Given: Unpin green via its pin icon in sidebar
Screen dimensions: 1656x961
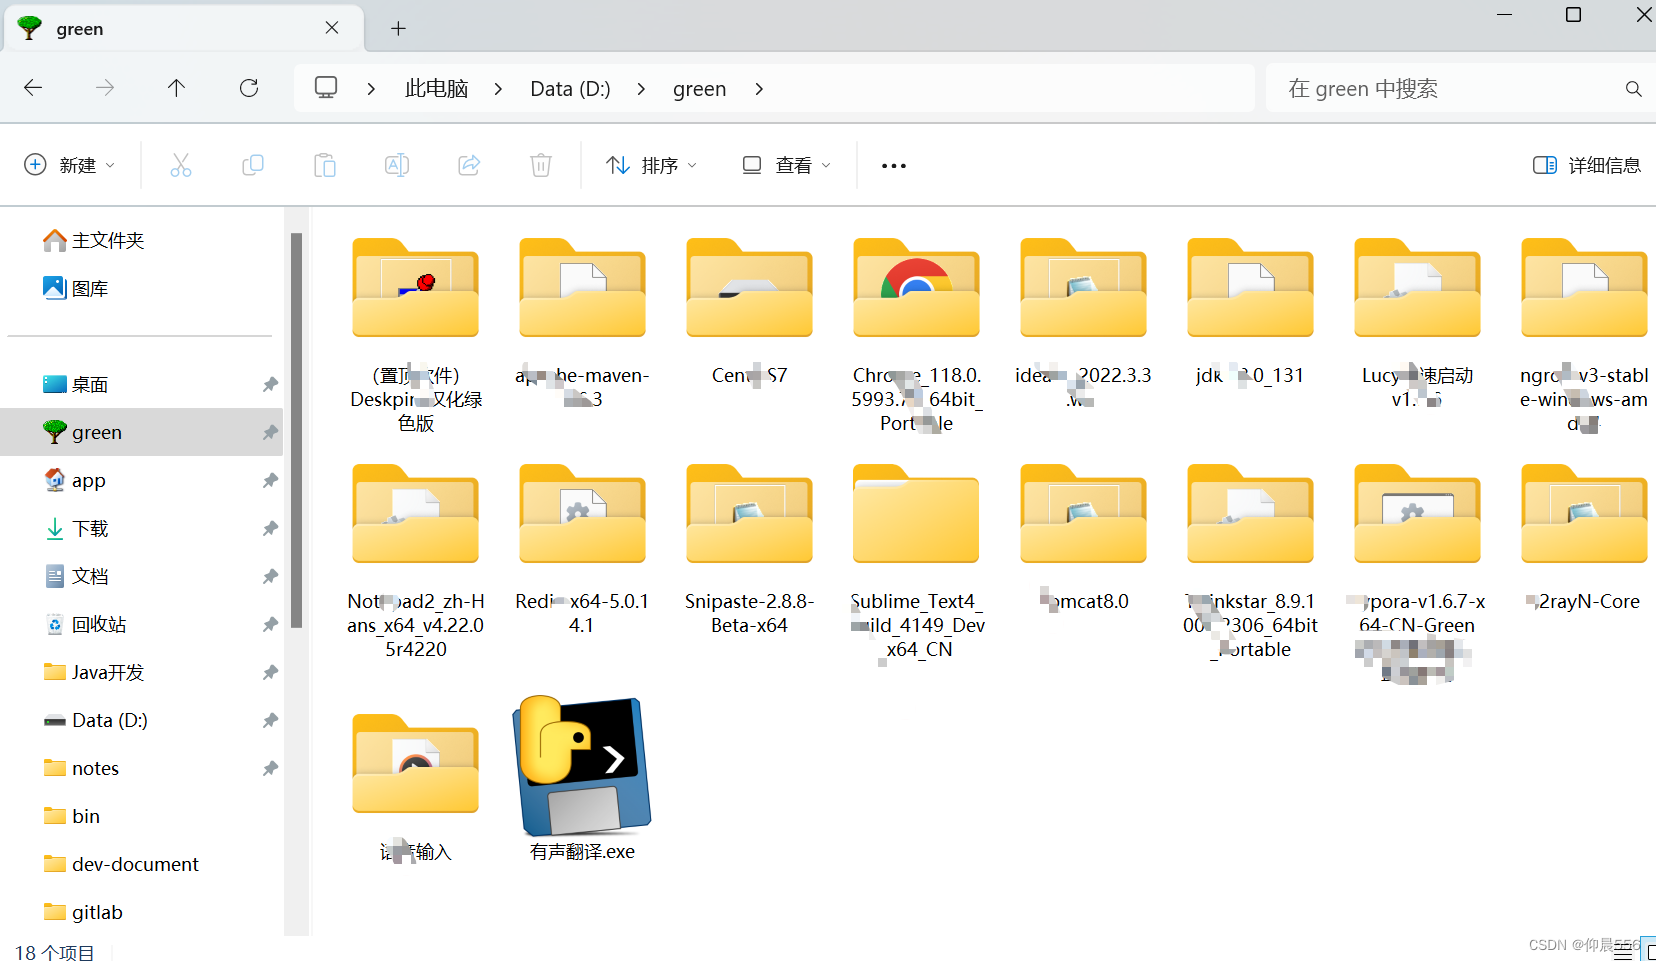Looking at the screenshot, I should pos(270,432).
